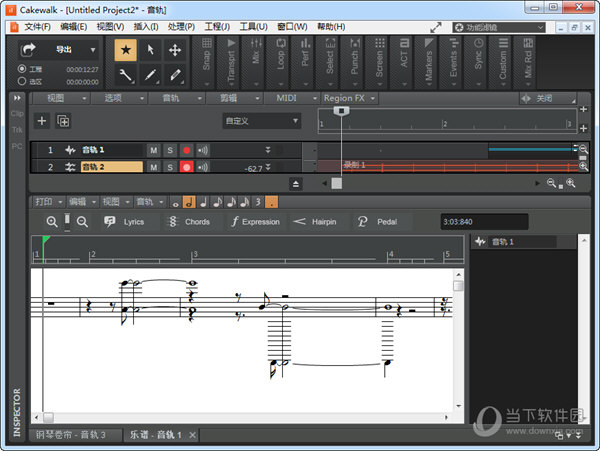Screen dimensions: 600x451
Task: Open the 编辑(E) menu
Action: pyautogui.click(x=73, y=27)
